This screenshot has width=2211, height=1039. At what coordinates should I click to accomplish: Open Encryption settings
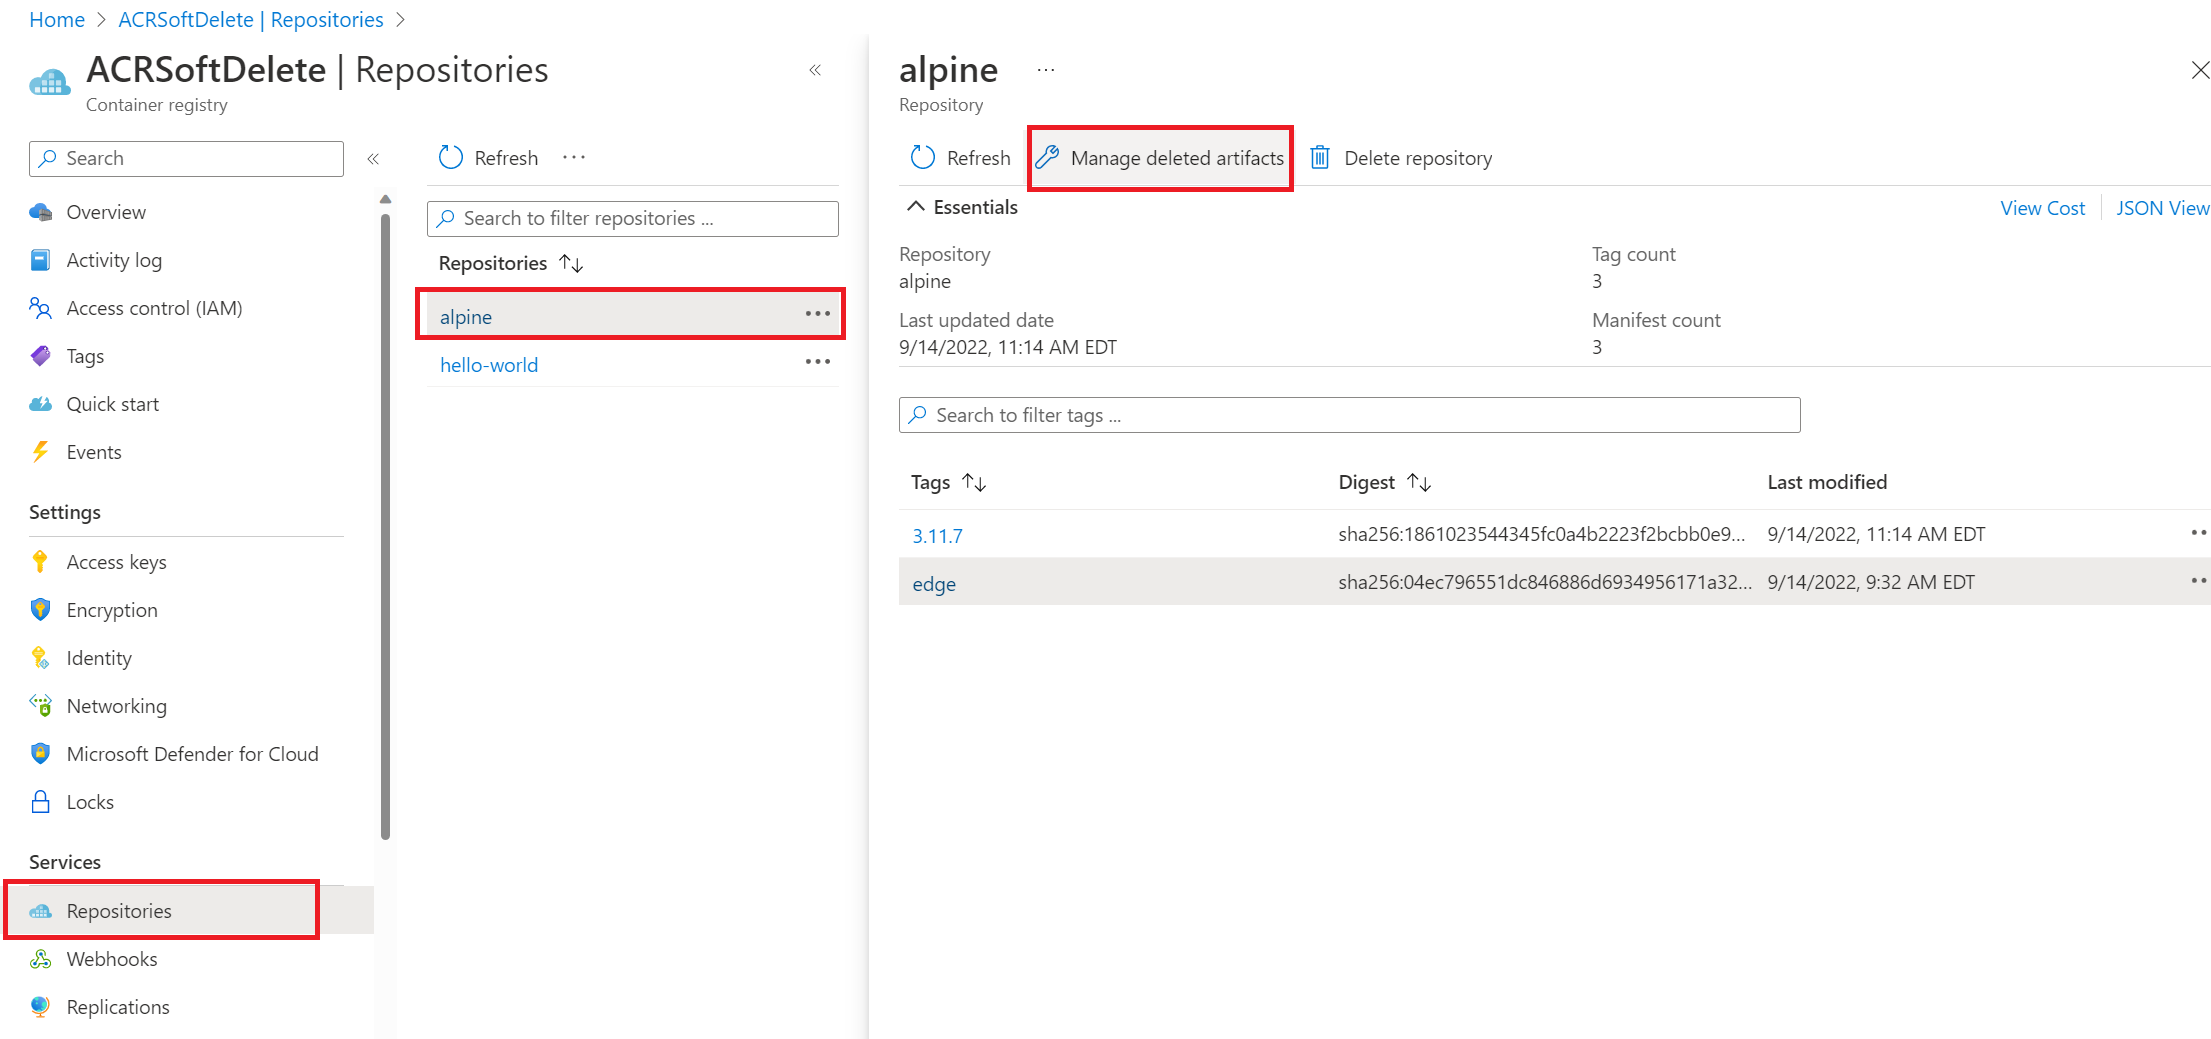(x=112, y=610)
